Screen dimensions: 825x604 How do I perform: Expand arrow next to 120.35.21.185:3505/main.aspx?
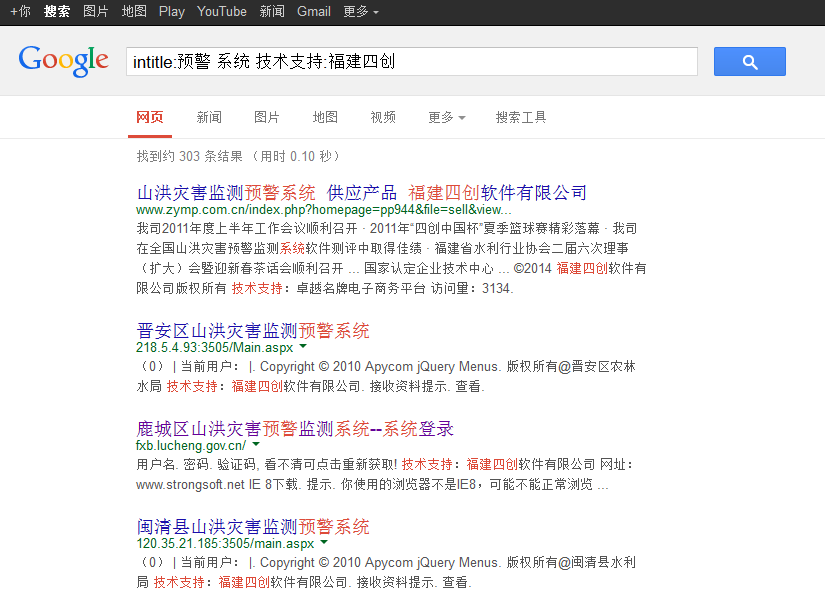coord(324,542)
